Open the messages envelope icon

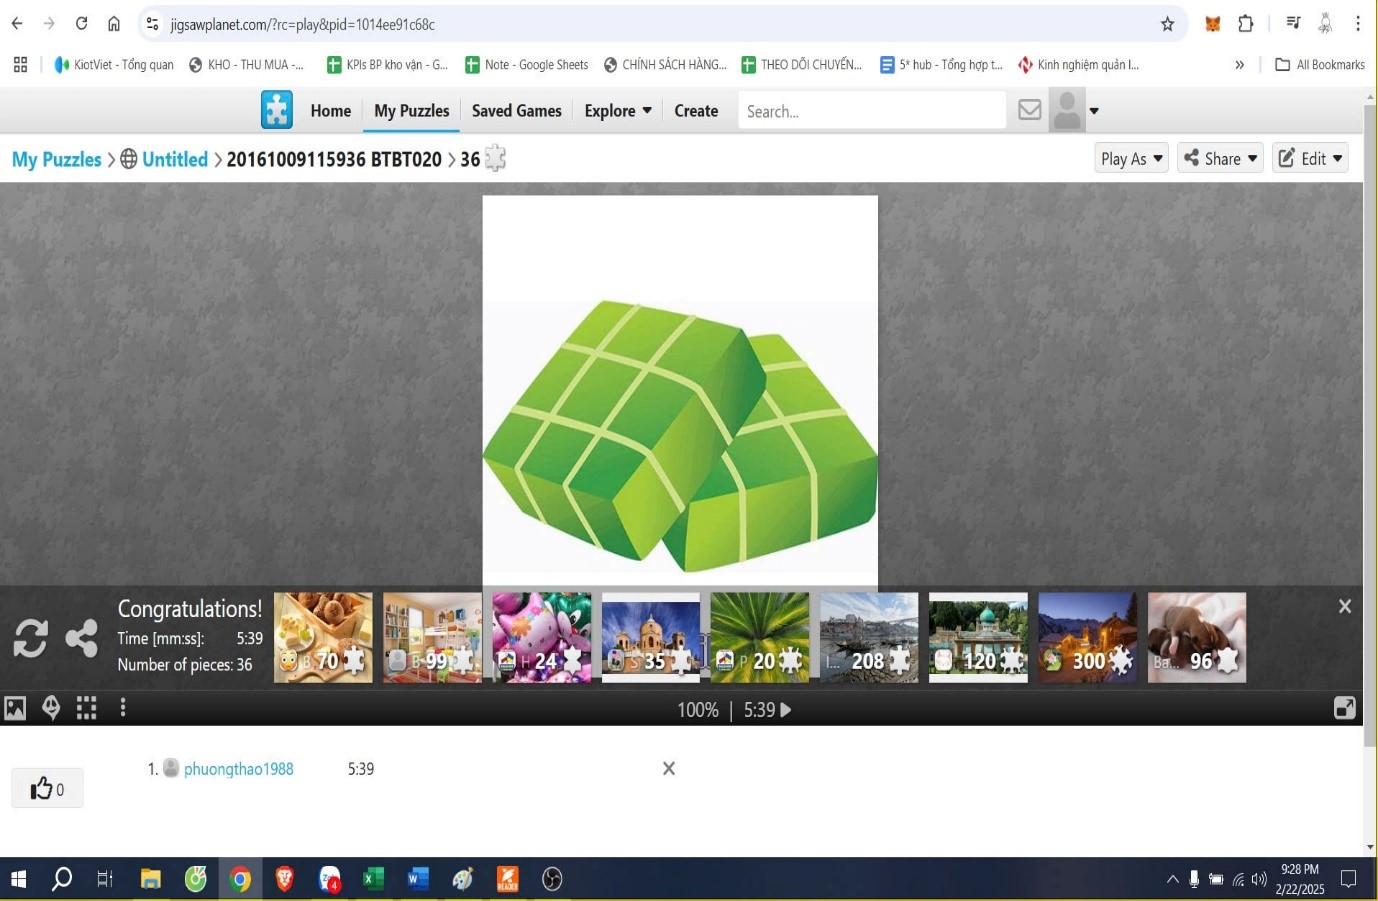pyautogui.click(x=1029, y=110)
